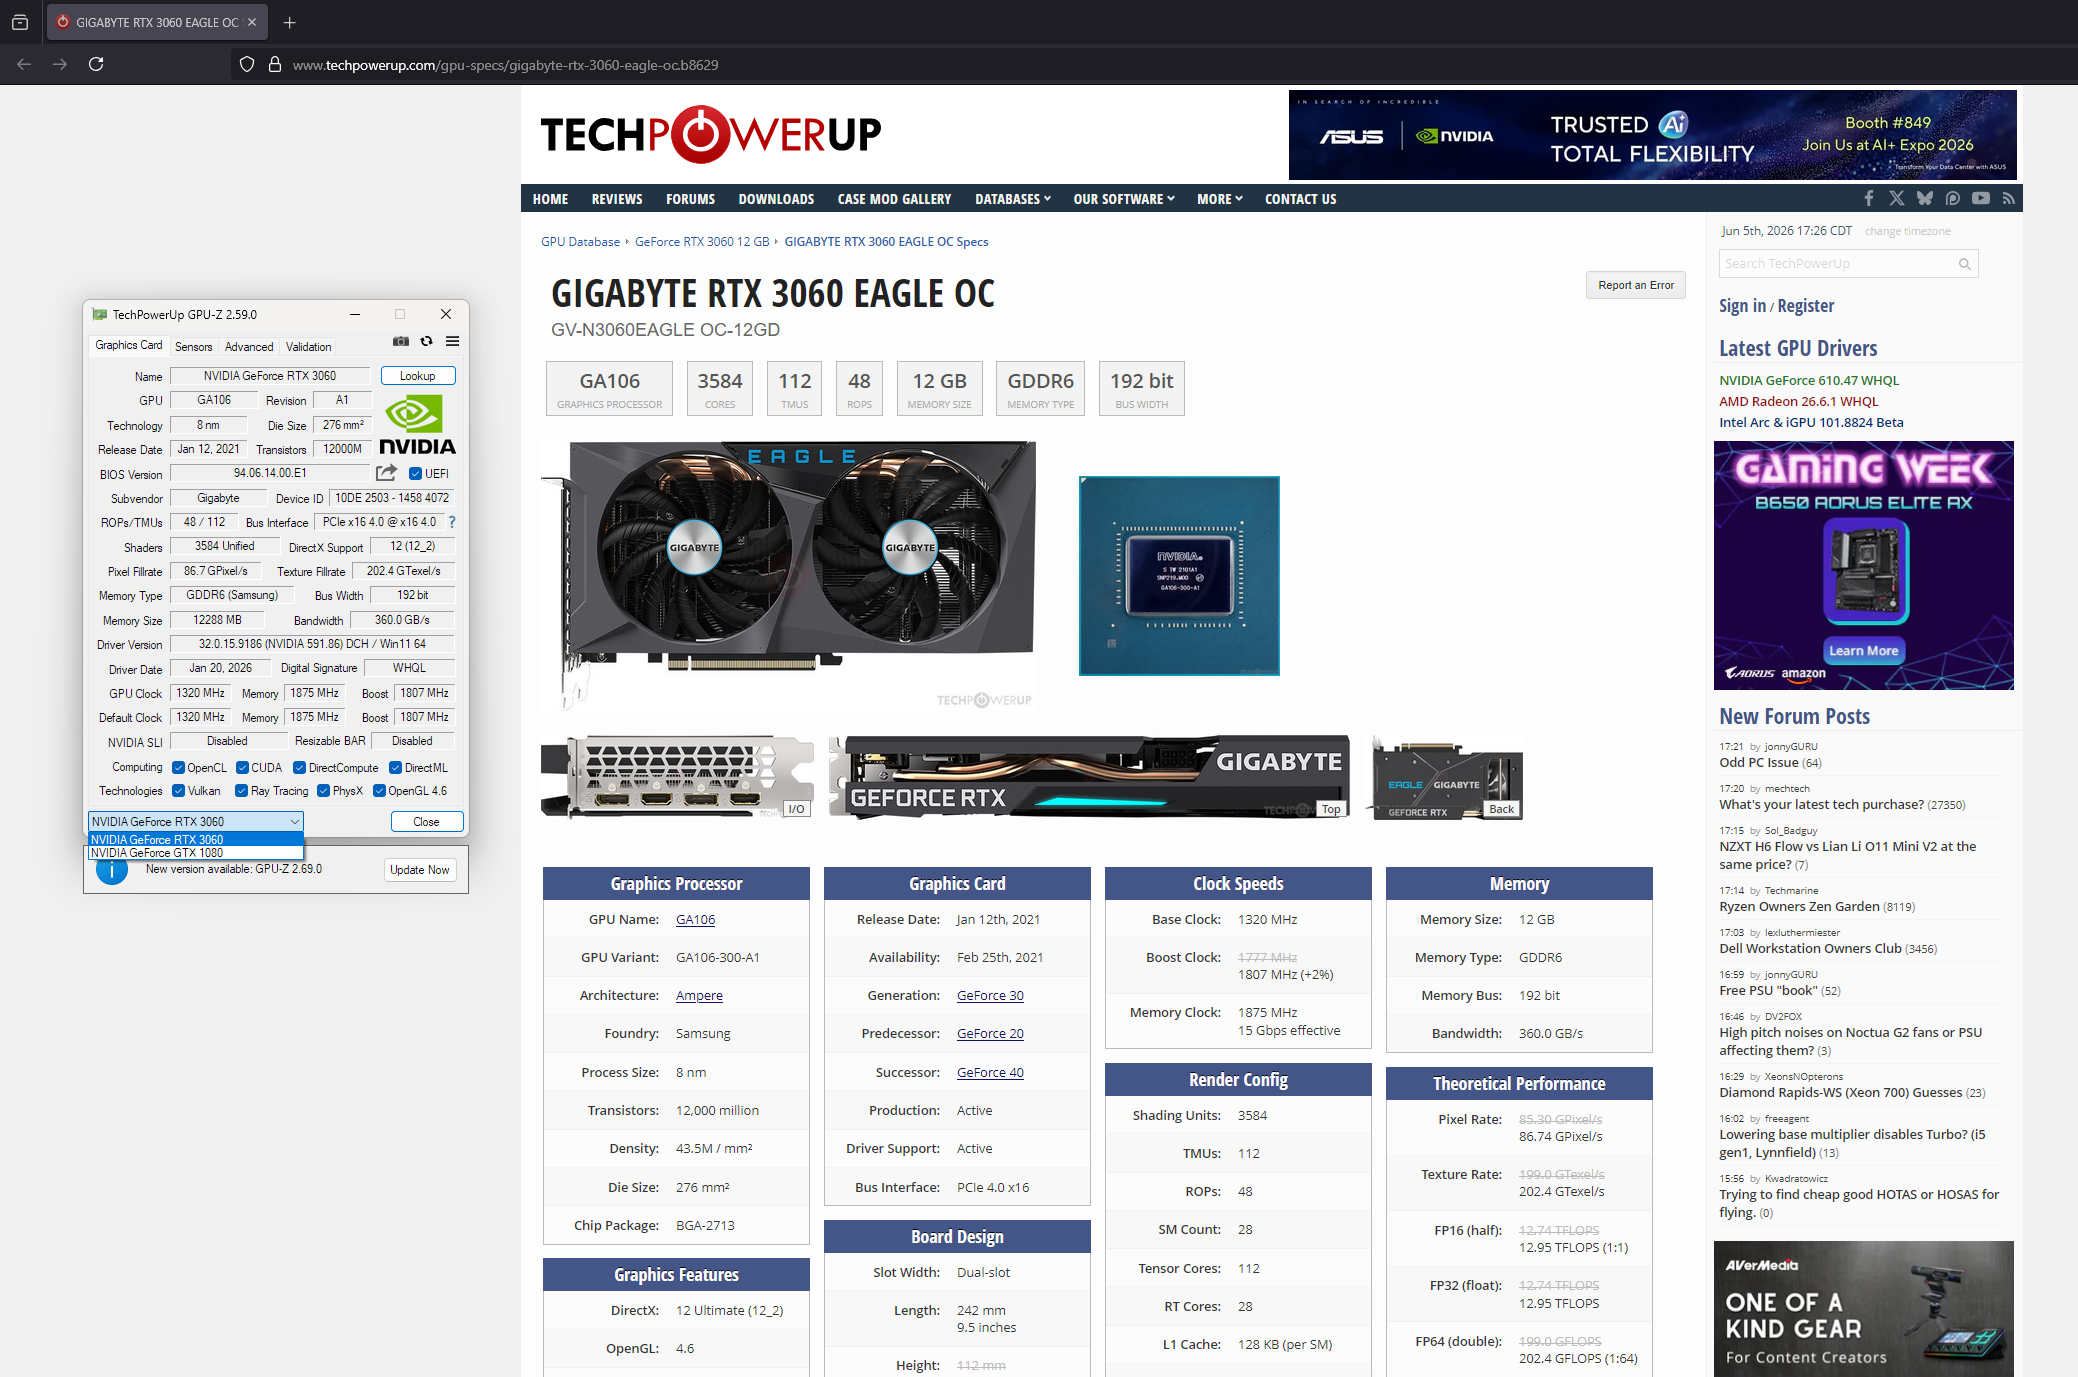Open new browser tab plus icon
This screenshot has width=2078, height=1377.
[289, 22]
